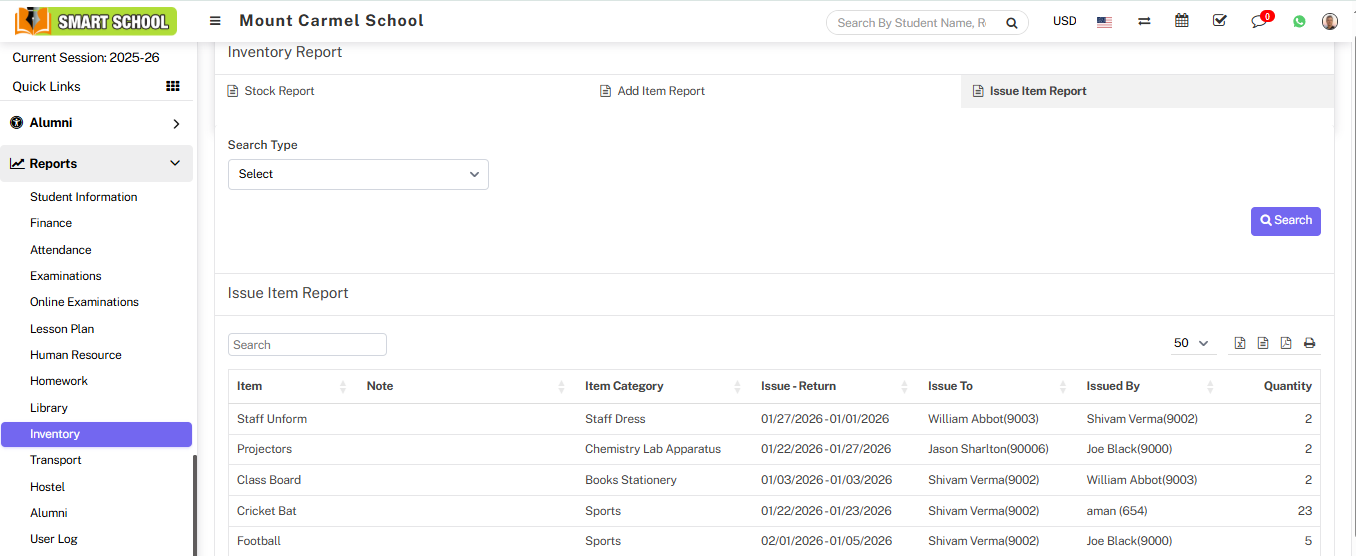Switch to the Add Item Report tab
This screenshot has height=556, width=1356.
tap(661, 91)
